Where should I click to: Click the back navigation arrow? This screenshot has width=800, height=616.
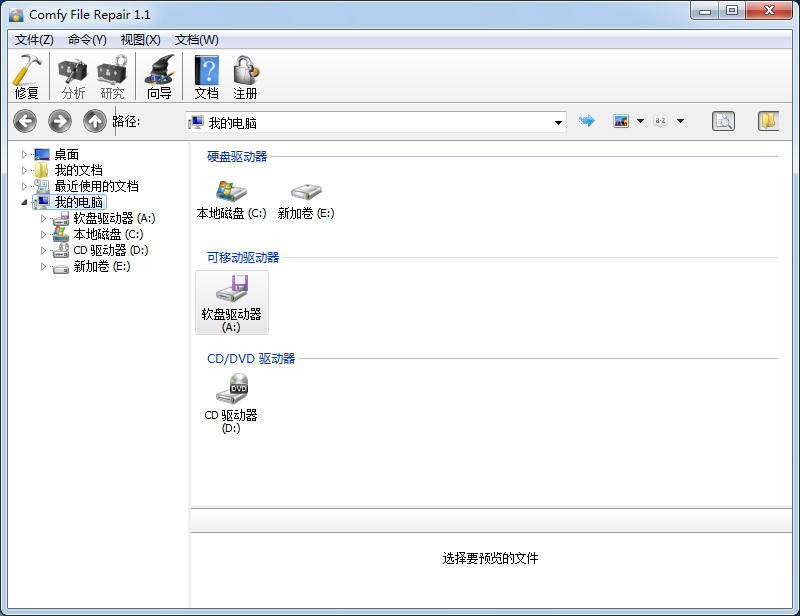tap(24, 121)
